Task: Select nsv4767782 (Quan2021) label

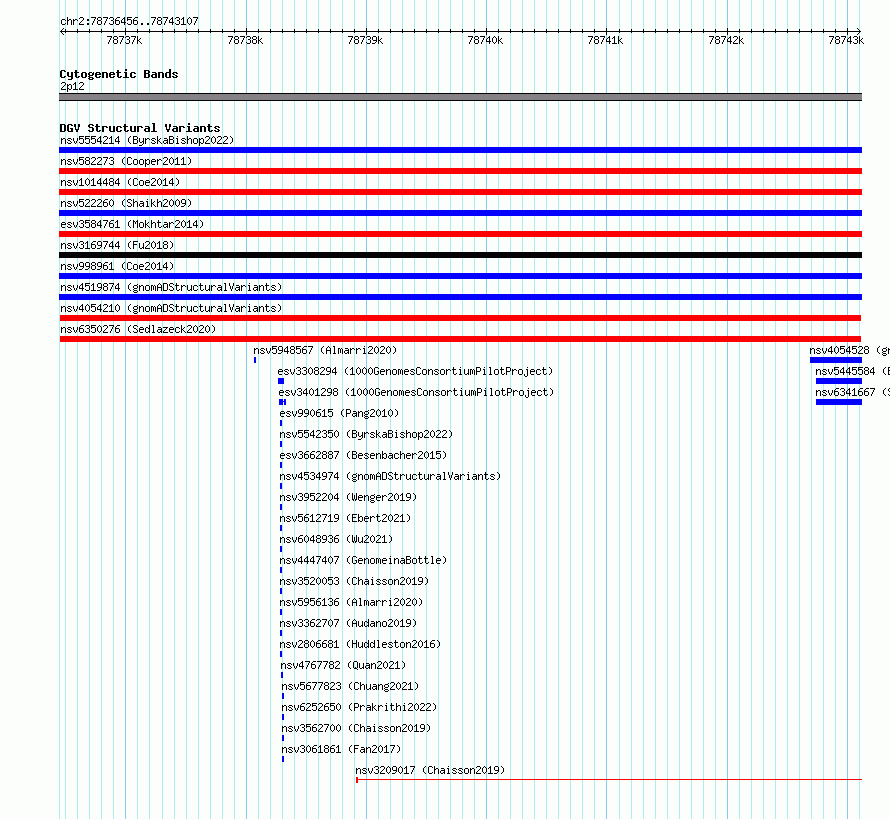Action: click(343, 665)
